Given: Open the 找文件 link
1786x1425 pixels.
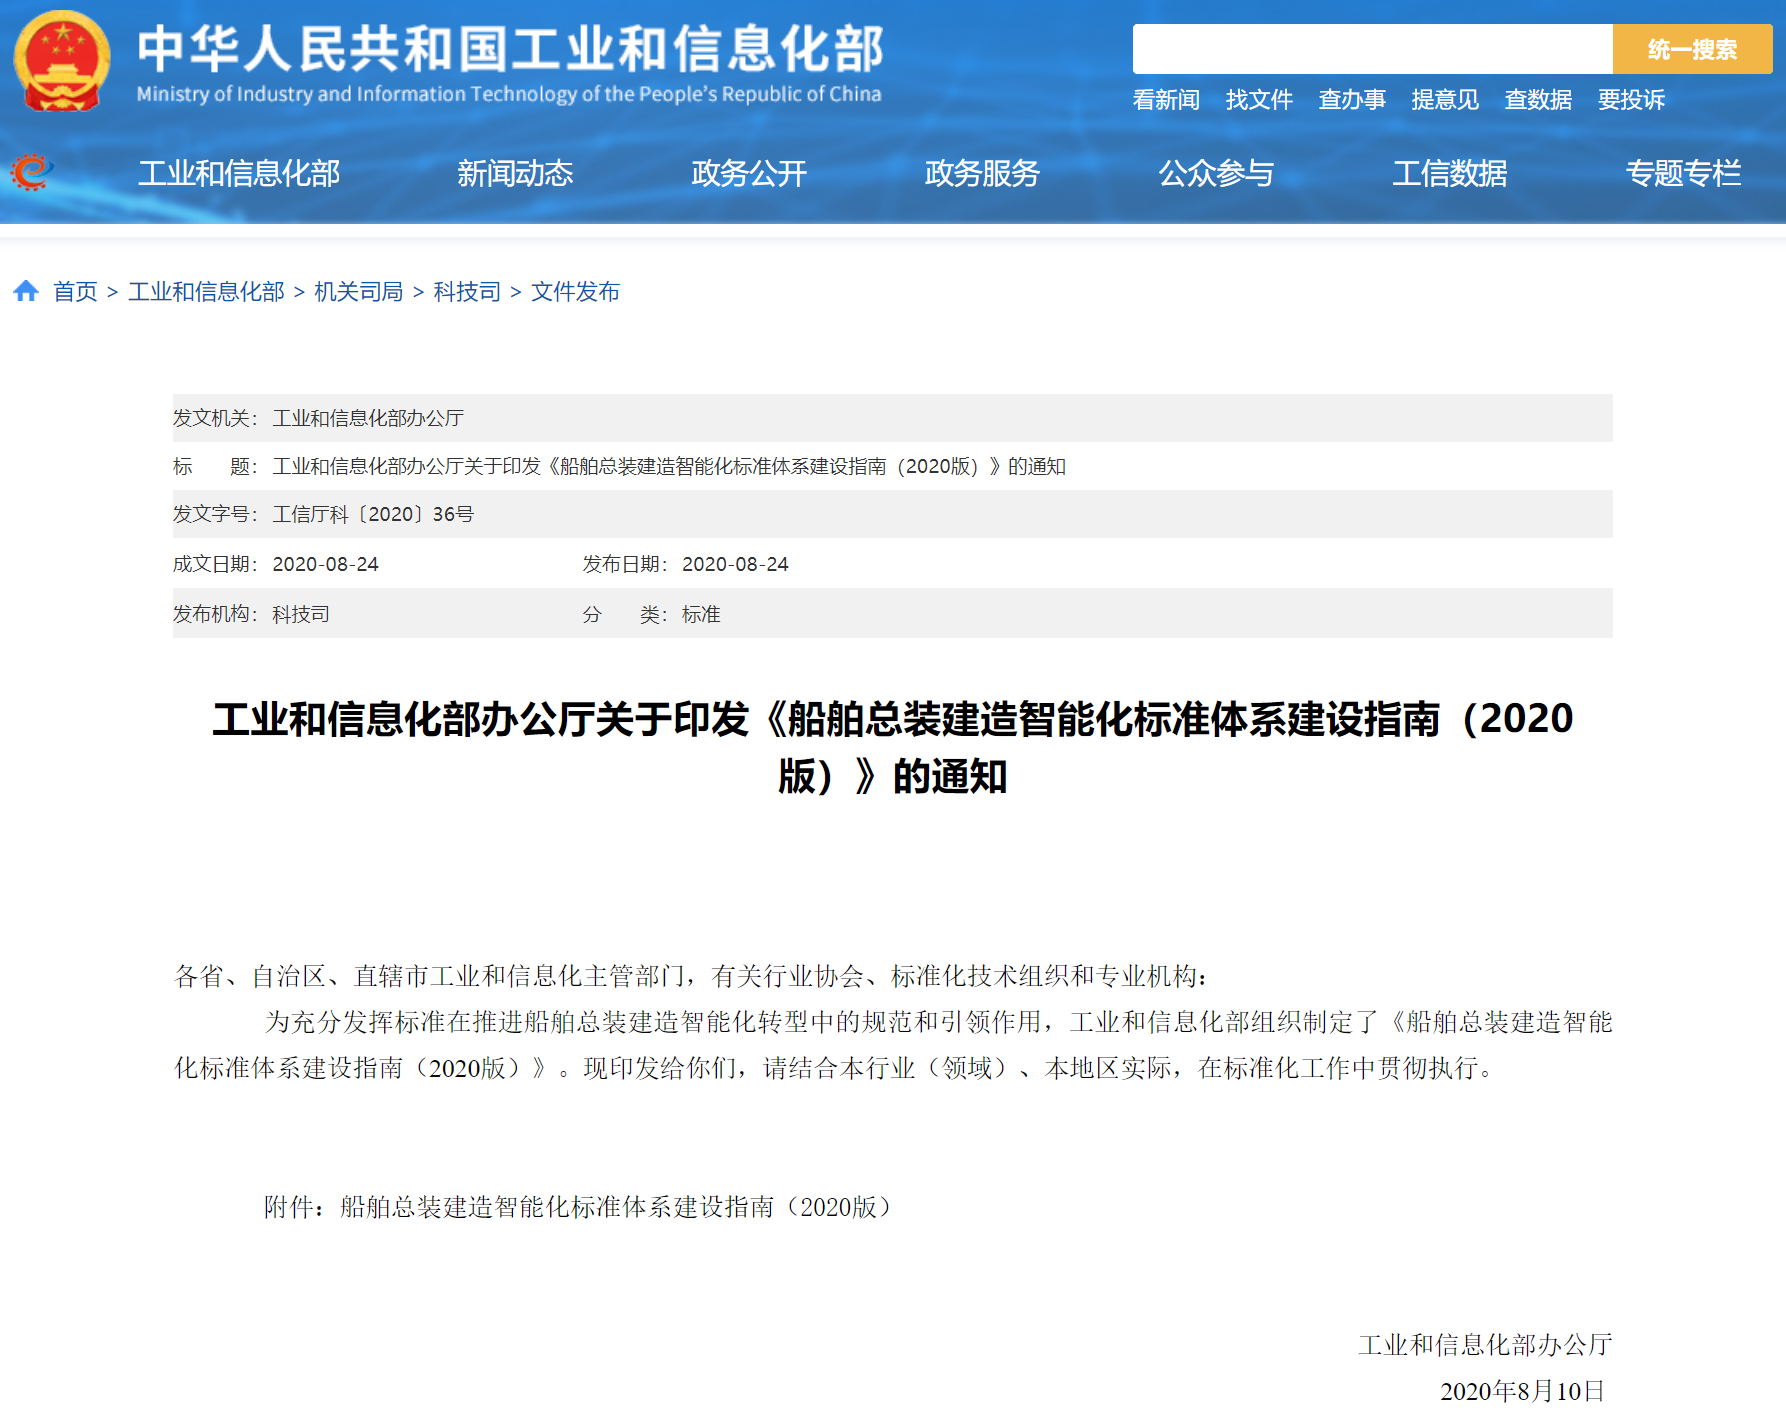Looking at the screenshot, I should pos(1259,100).
